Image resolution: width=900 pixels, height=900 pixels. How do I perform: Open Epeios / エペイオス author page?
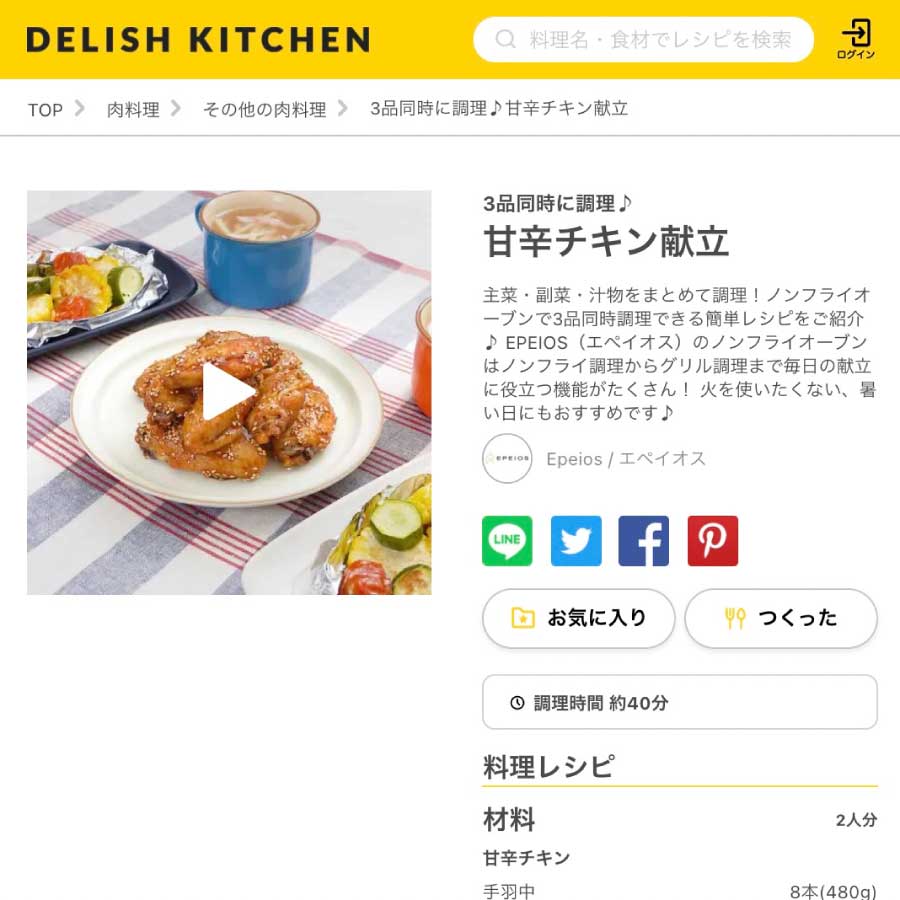point(626,459)
